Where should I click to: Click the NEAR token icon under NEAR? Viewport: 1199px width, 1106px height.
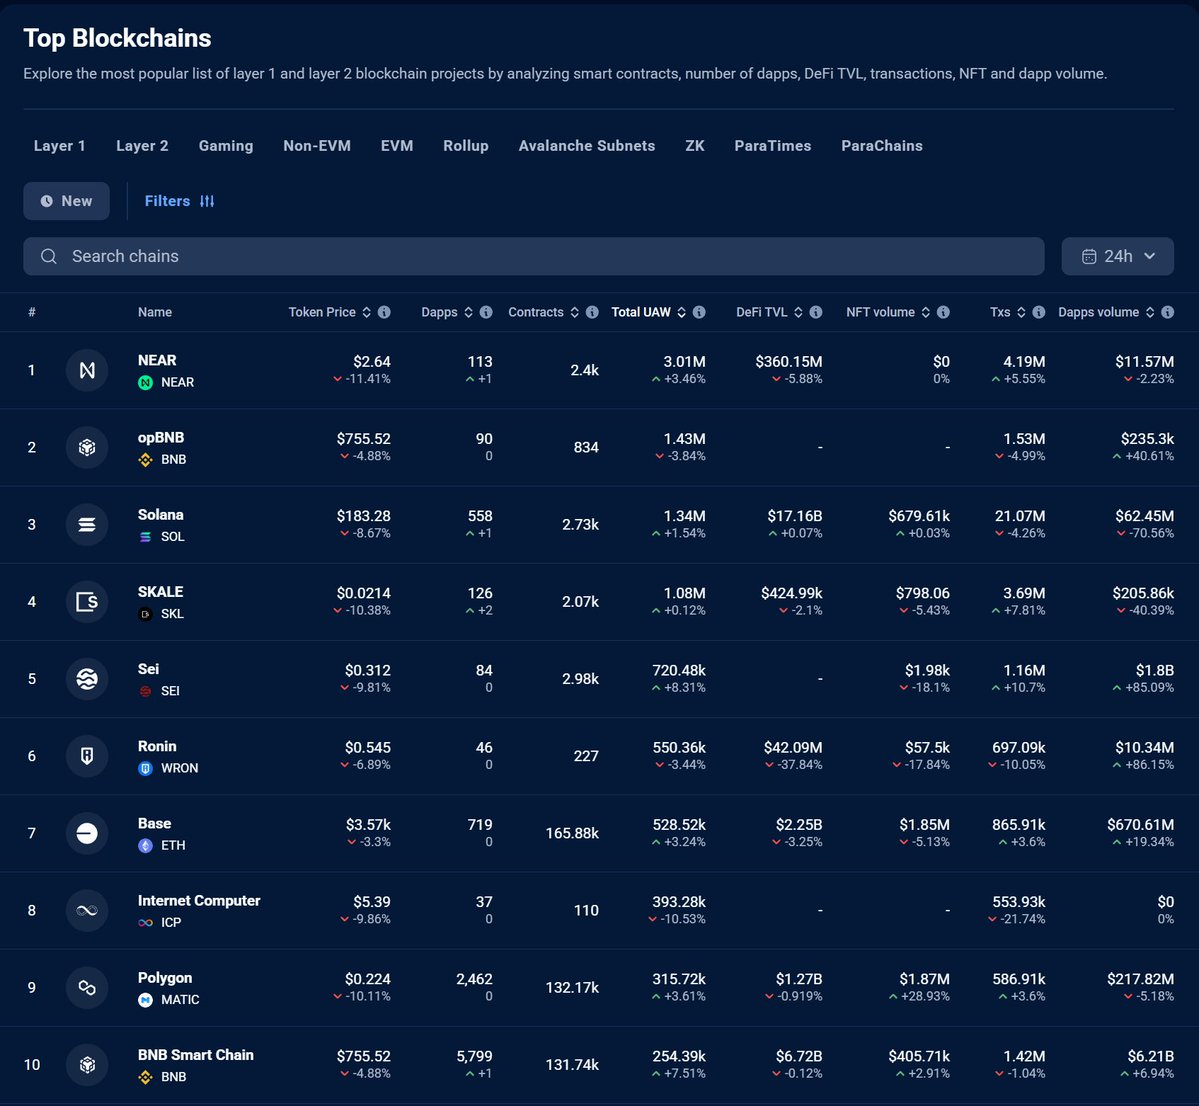tap(145, 382)
